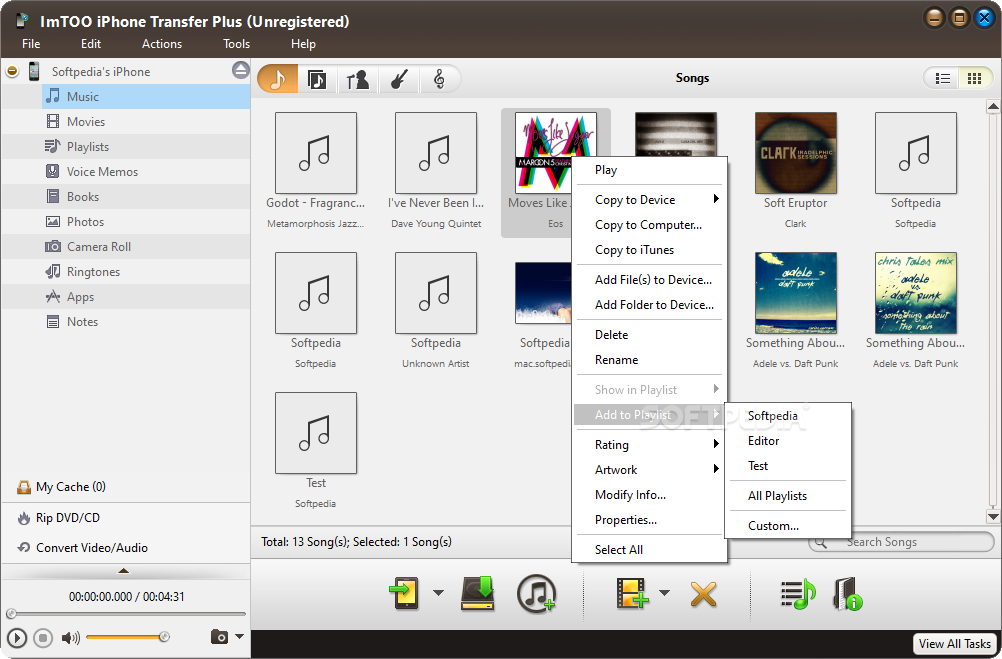Mute the volume speaker icon
Screen dimensions: 1002x659
(x=70, y=637)
